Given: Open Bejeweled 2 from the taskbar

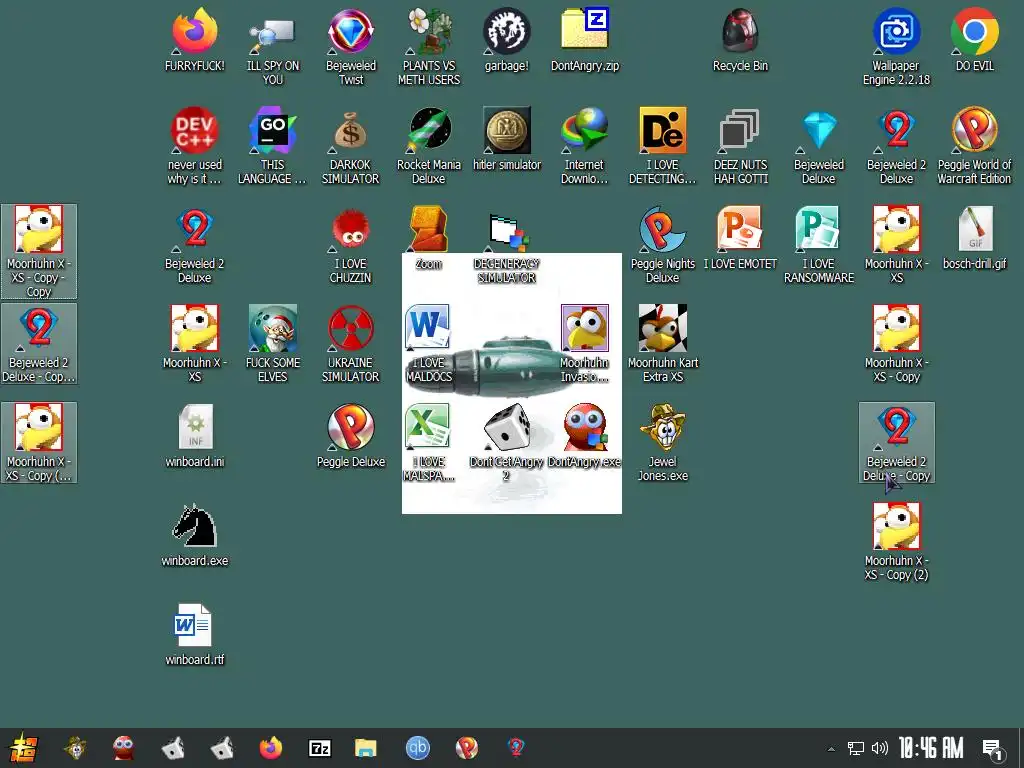Looking at the screenshot, I should tap(516, 747).
